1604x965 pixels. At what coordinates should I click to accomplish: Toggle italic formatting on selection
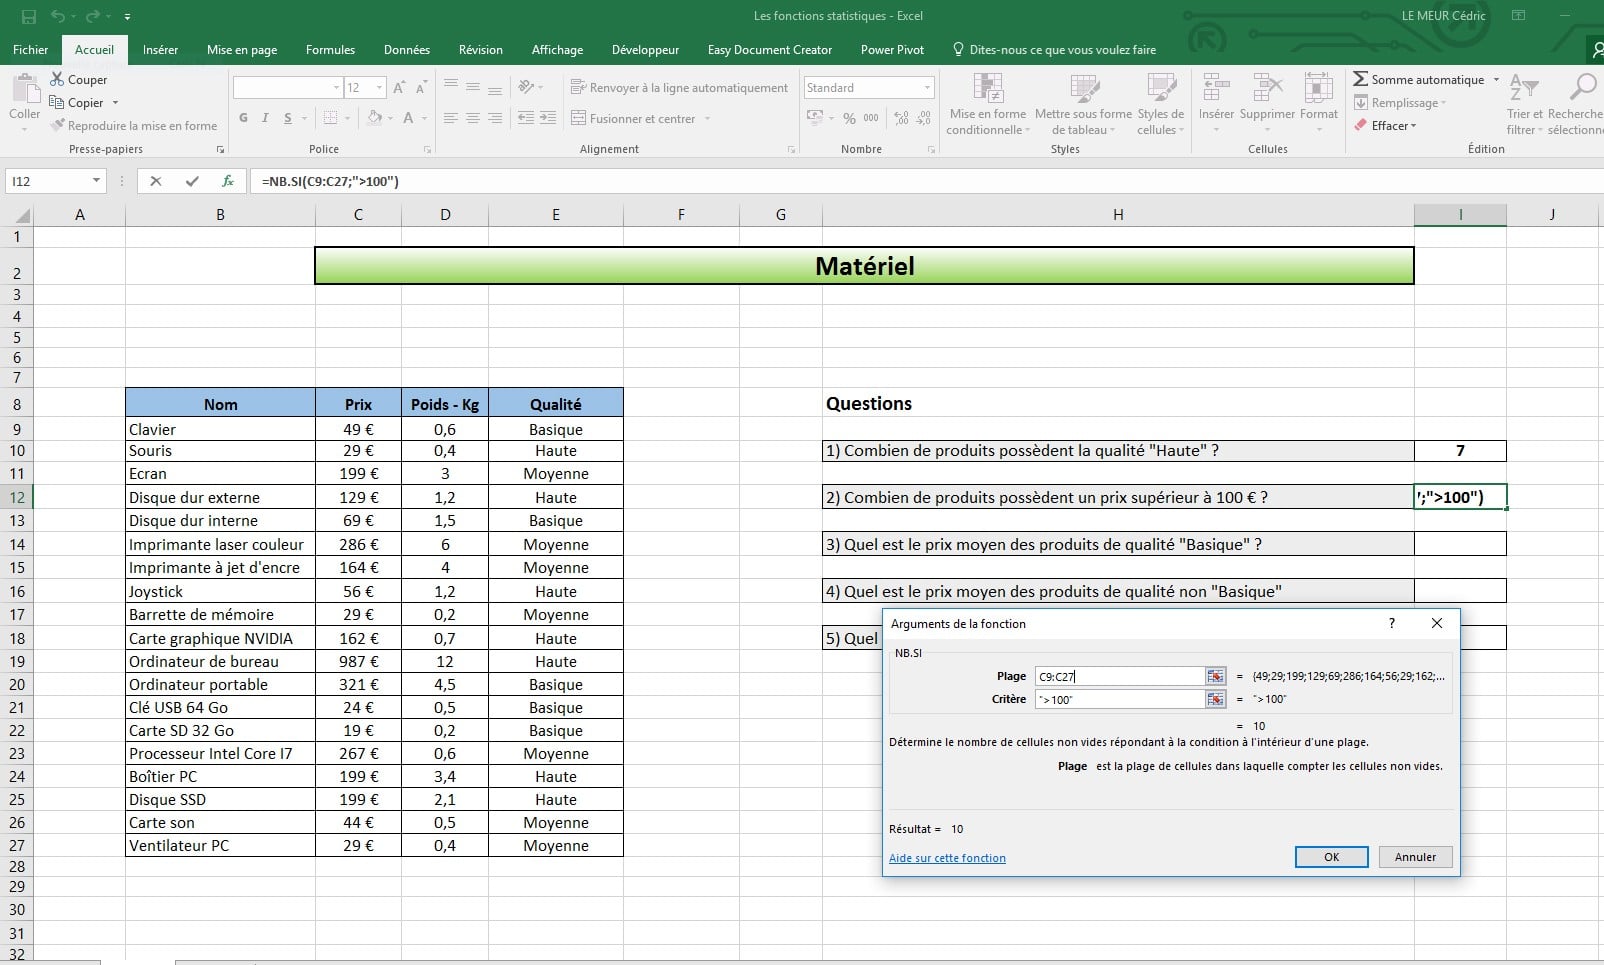(x=265, y=118)
